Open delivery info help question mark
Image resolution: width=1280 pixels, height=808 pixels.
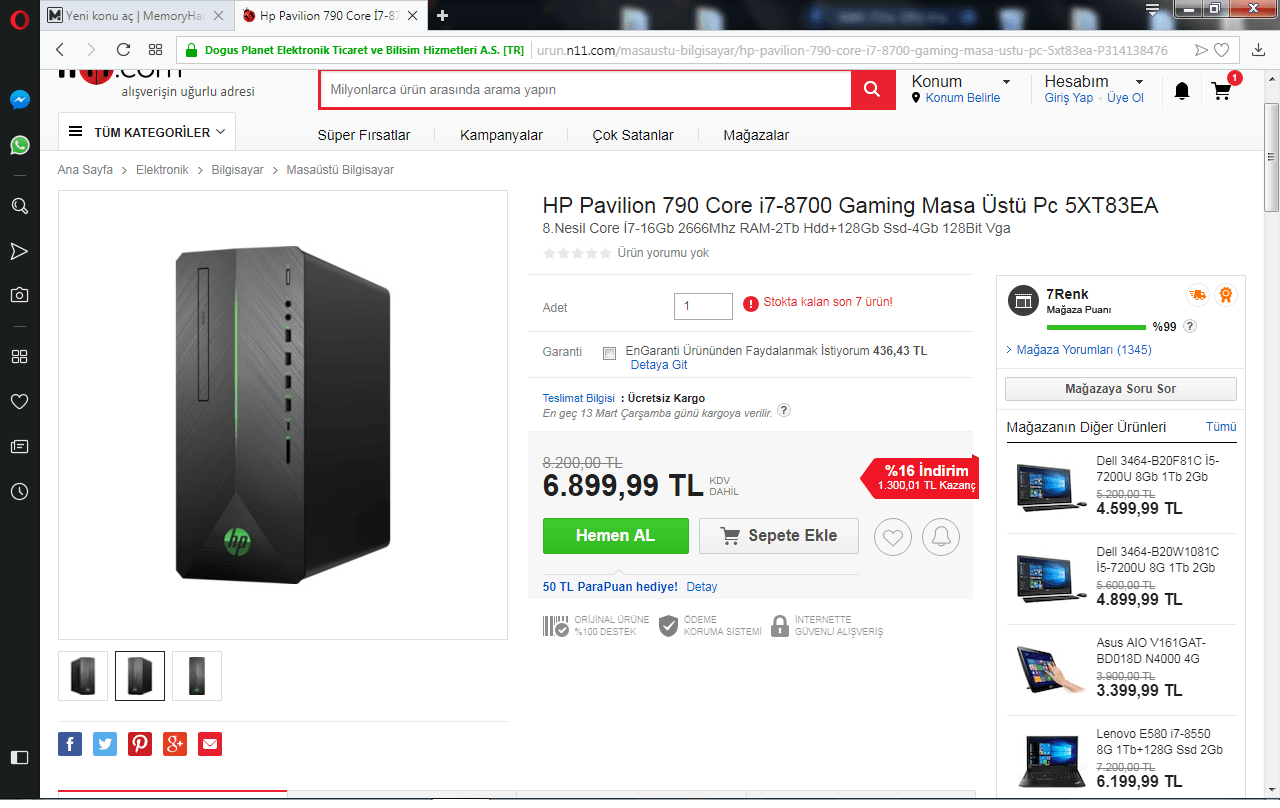click(x=784, y=411)
